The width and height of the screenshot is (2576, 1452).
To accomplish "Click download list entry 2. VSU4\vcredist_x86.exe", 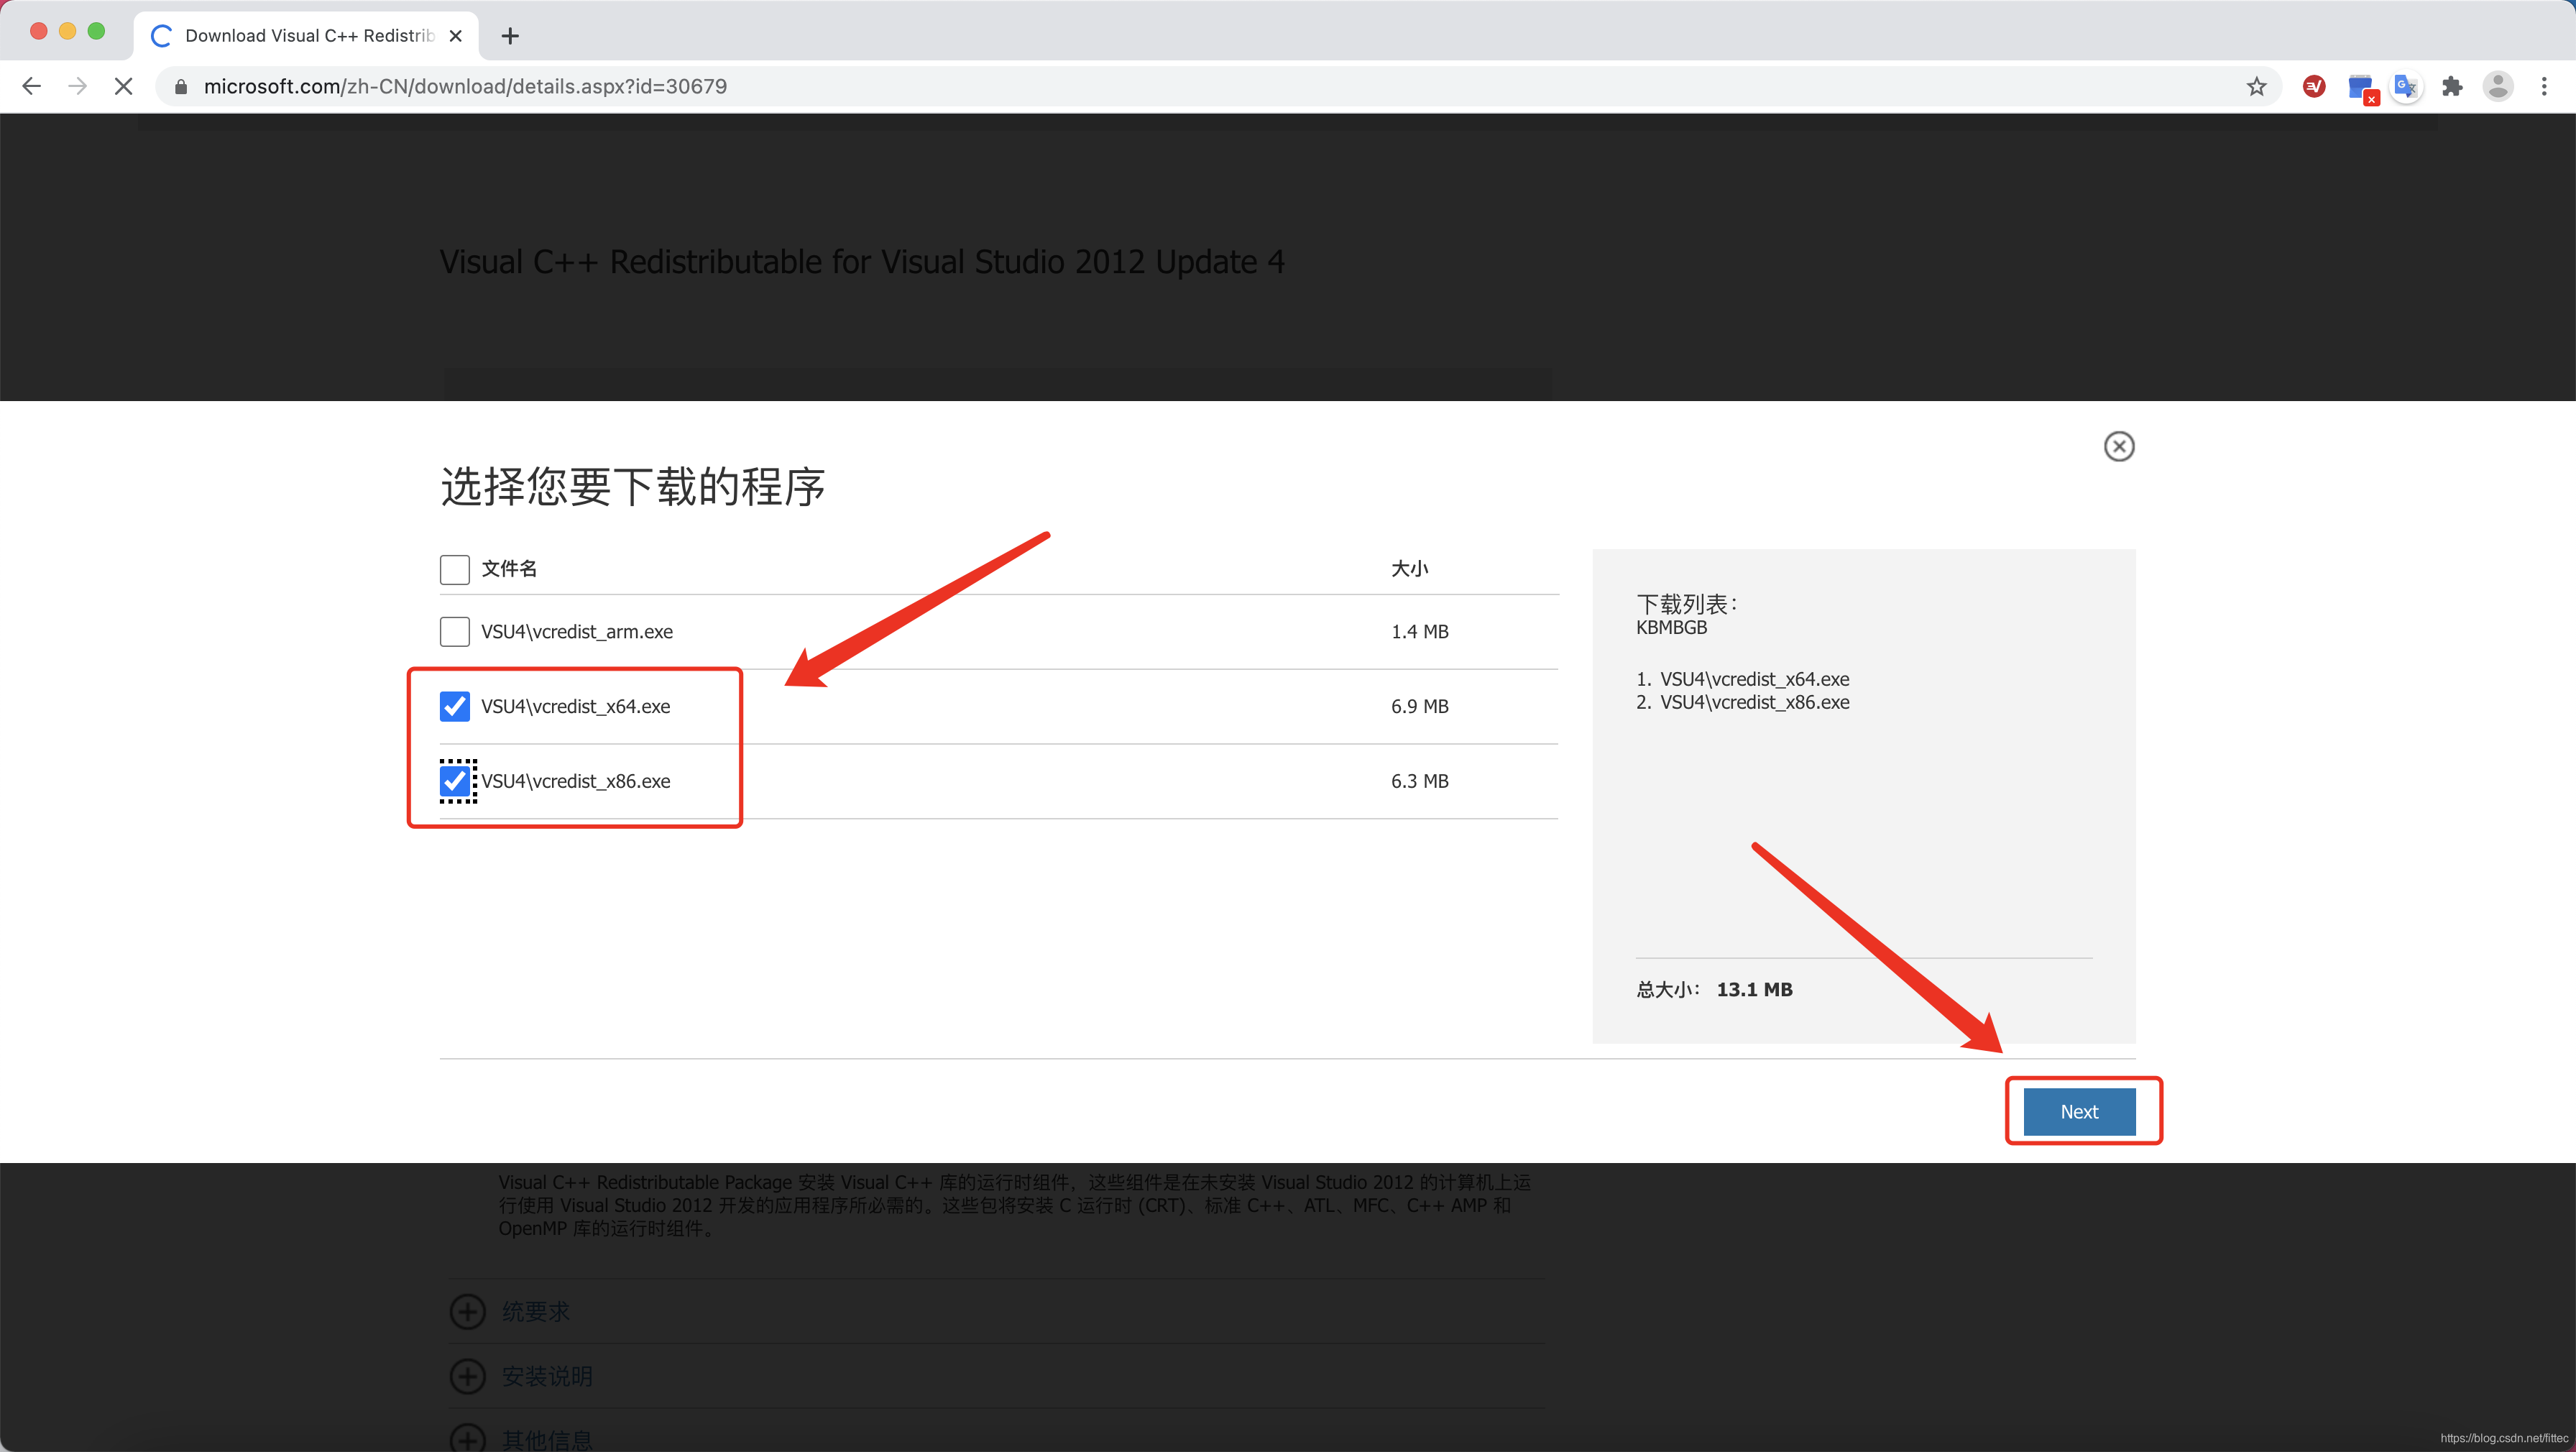I will pos(1742,702).
